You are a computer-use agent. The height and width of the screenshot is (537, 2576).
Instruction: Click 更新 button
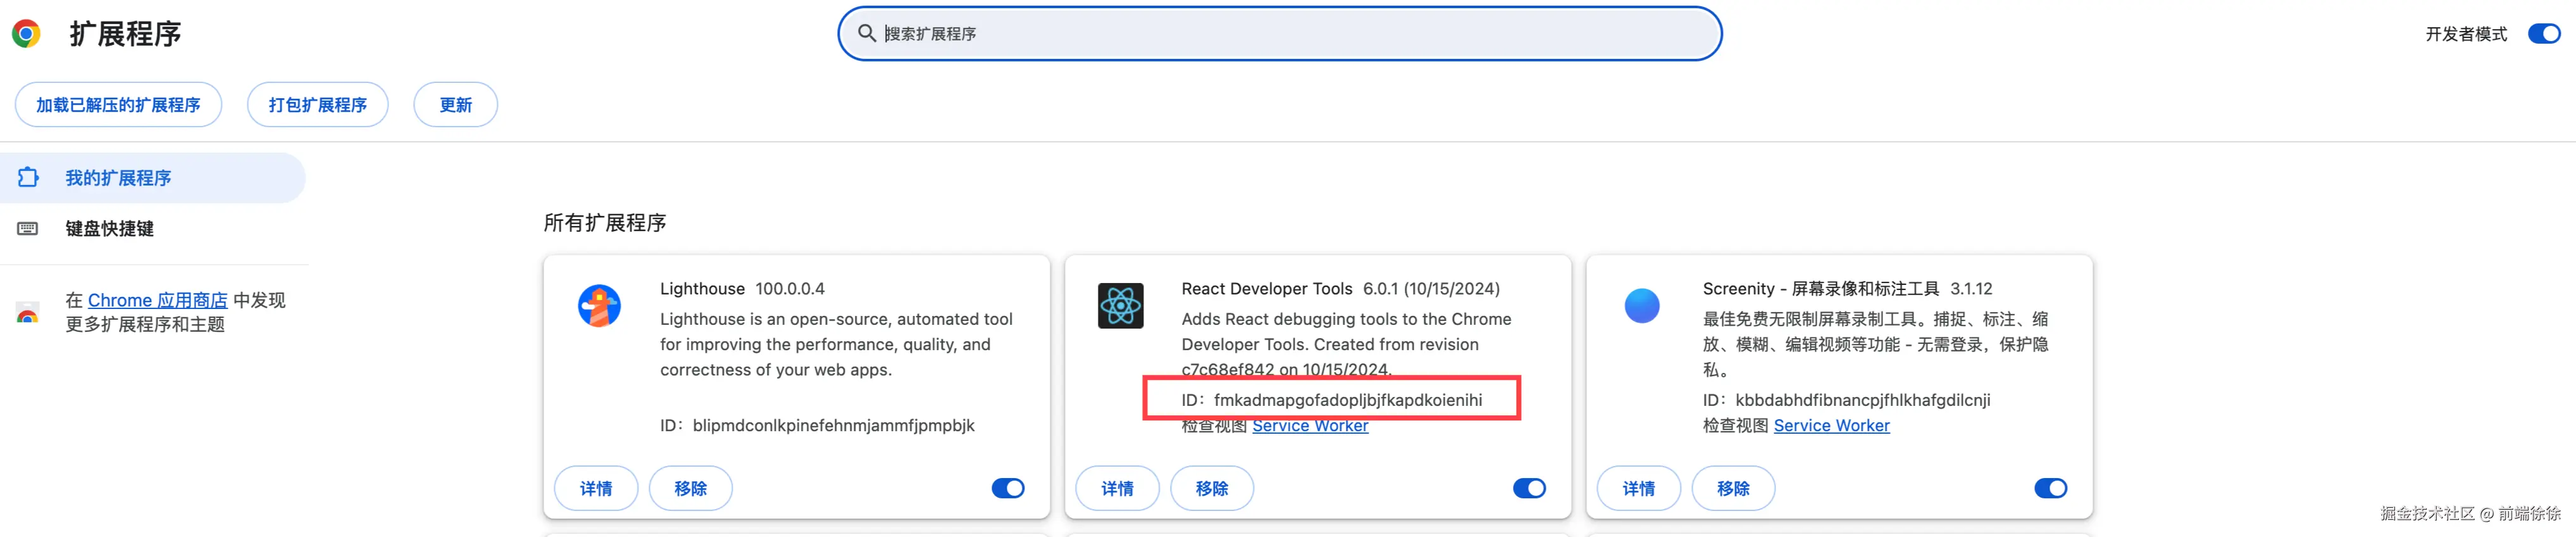tap(455, 105)
